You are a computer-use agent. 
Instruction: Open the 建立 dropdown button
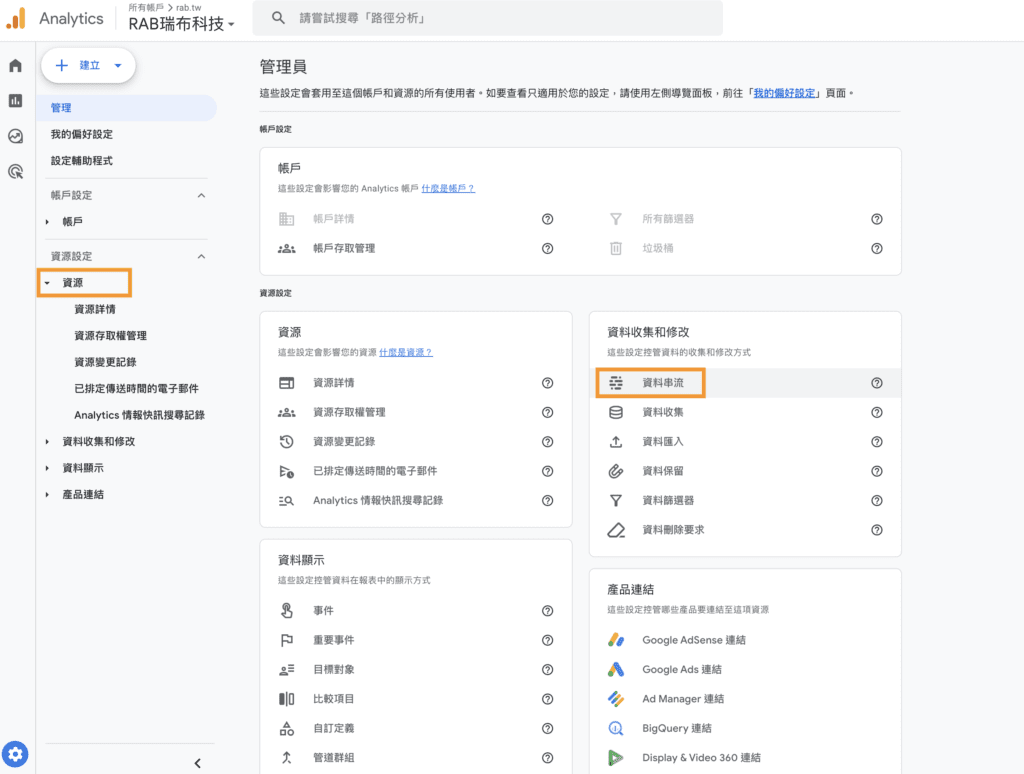(88, 65)
